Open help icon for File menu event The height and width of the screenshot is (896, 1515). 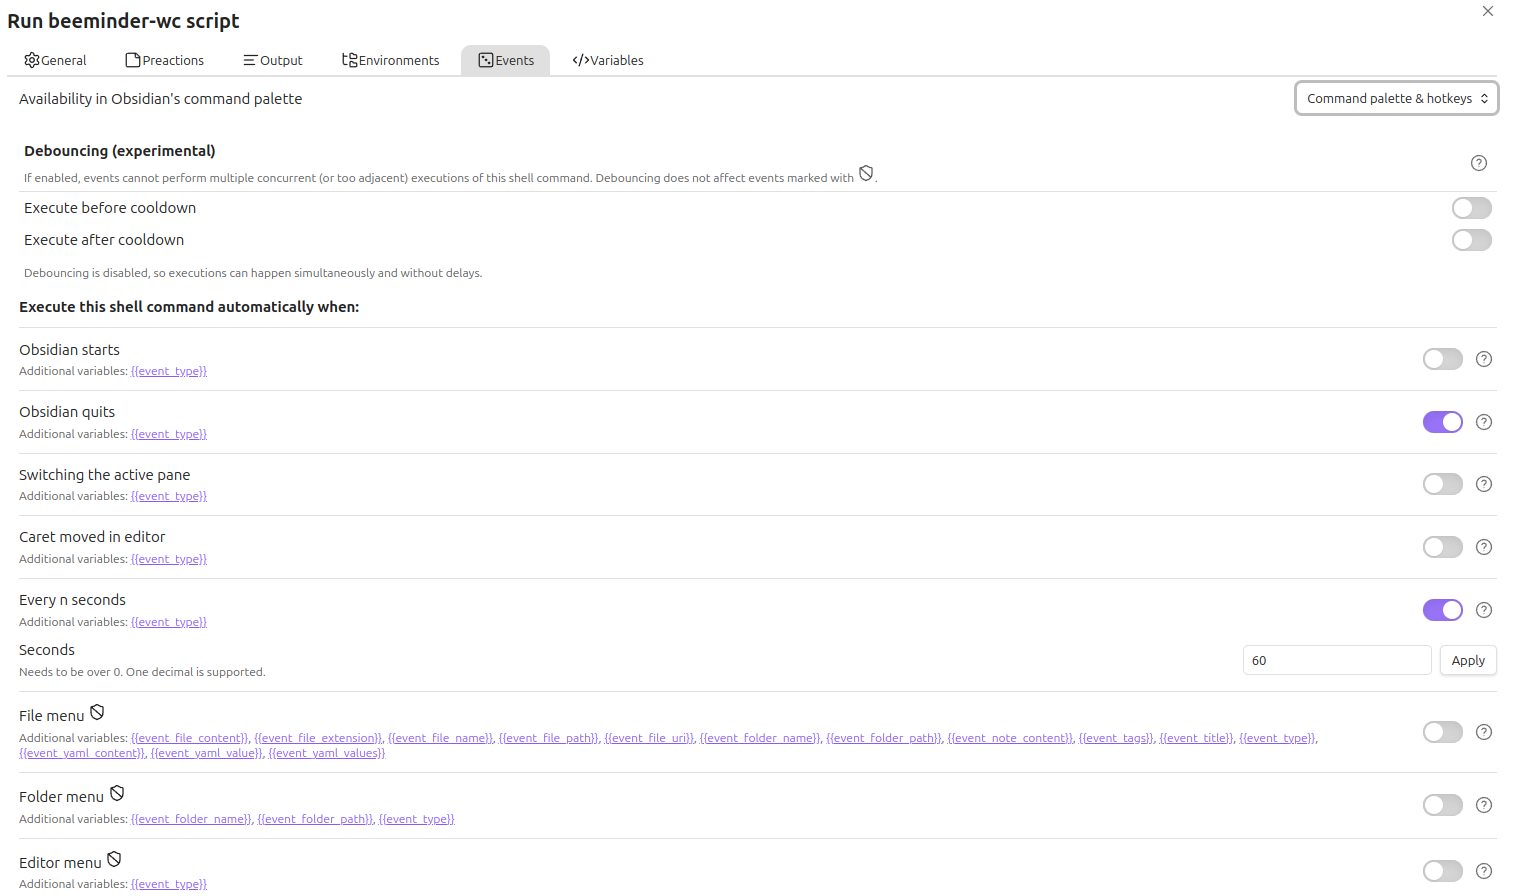(1484, 732)
